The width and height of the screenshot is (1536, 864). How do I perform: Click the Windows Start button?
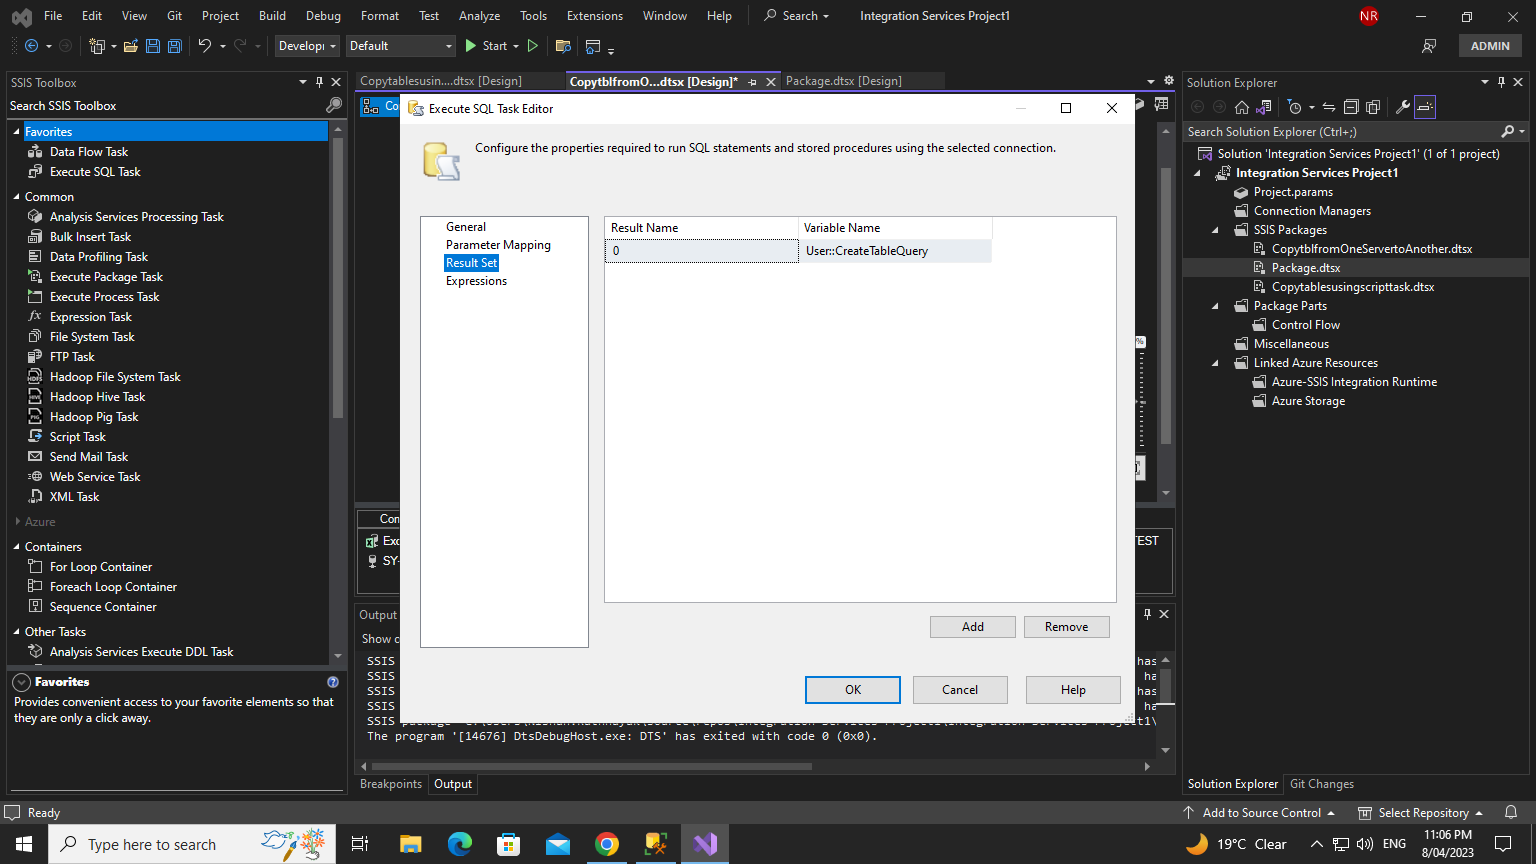coord(24,844)
